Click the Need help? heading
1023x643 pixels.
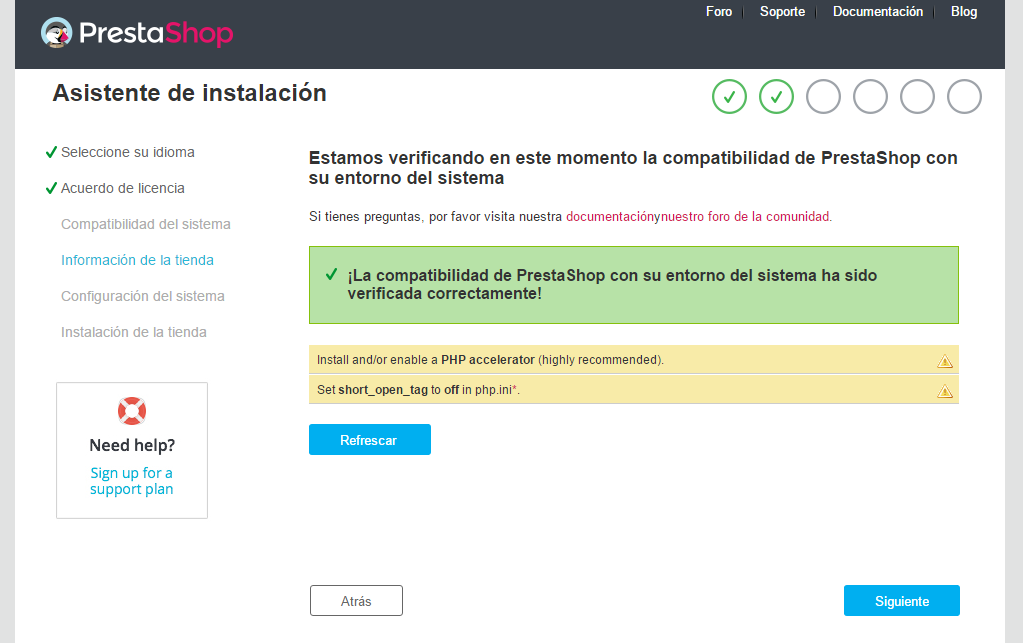click(x=132, y=445)
